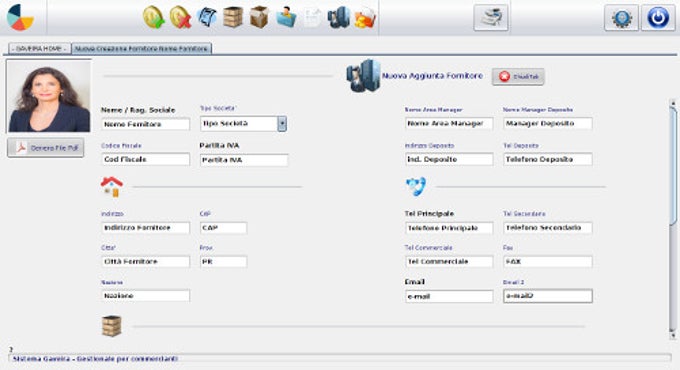This screenshot has height=370, width=680.
Task: Click the Telefono Secondario input field
Action: click(x=548, y=228)
